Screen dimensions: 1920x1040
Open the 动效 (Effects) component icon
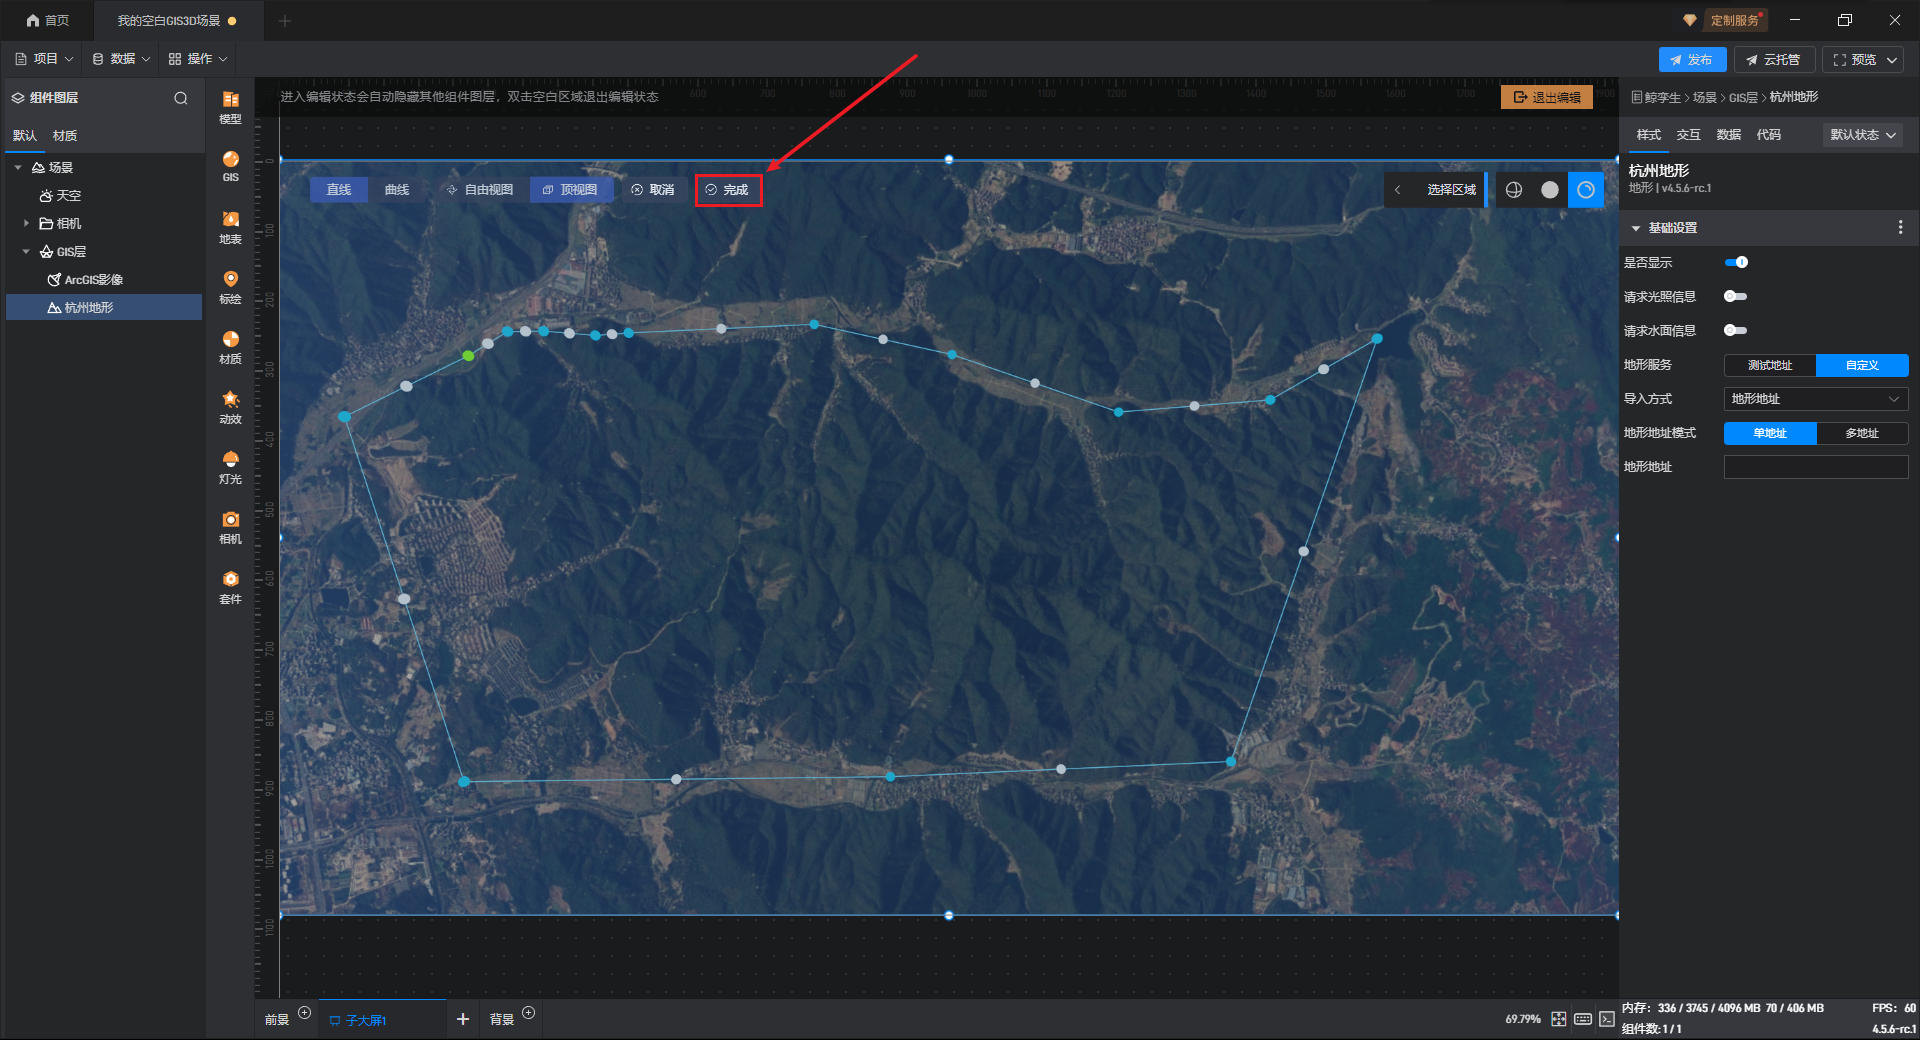coord(230,406)
